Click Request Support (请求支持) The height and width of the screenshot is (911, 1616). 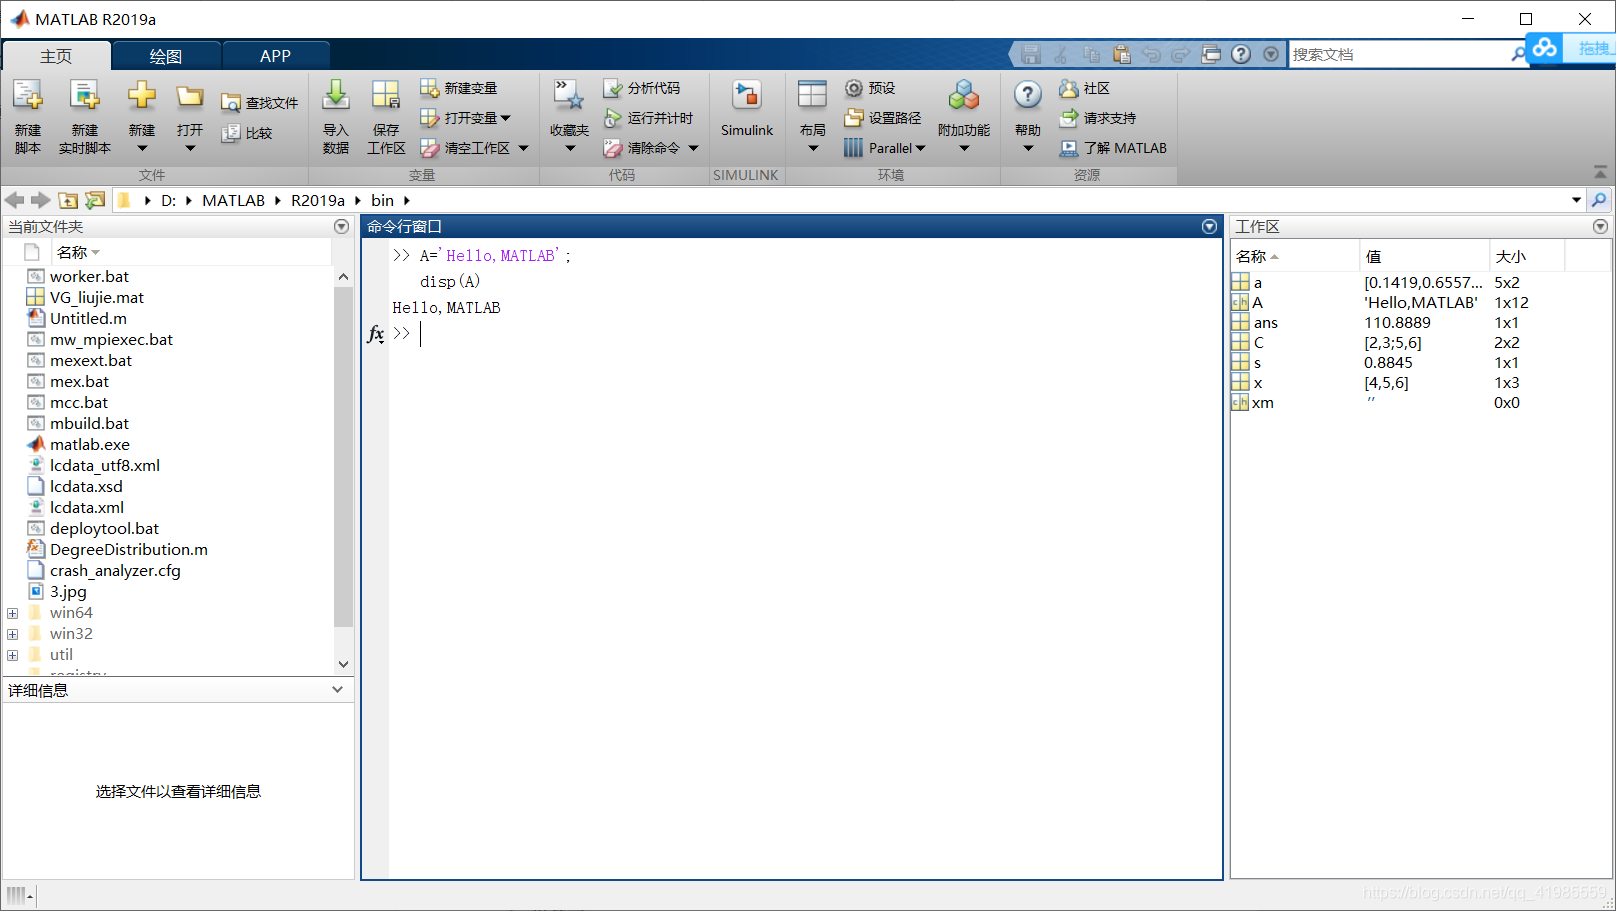[1098, 118]
